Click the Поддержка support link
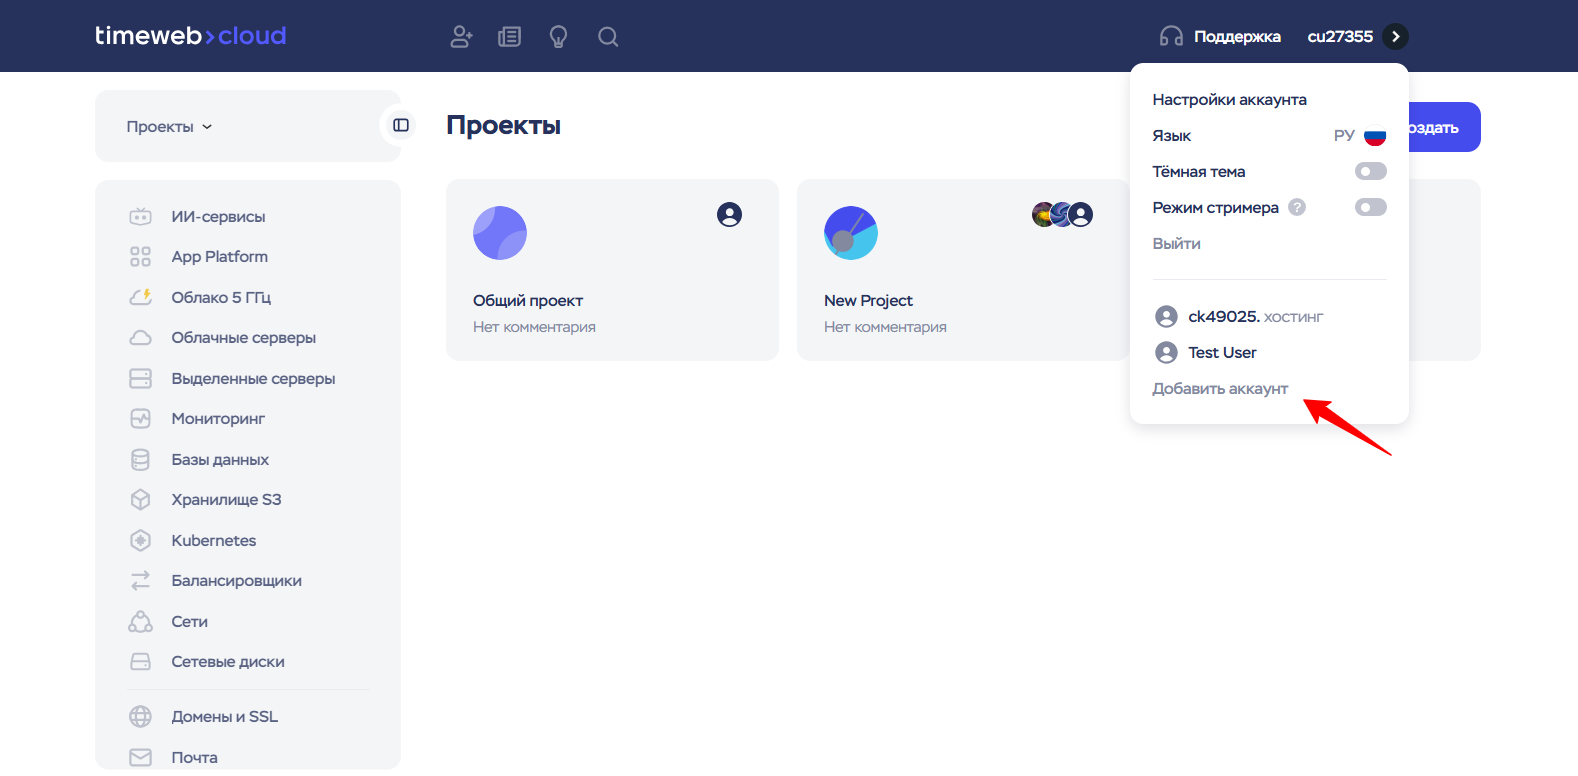Viewport: 1578px width, 776px height. [x=1237, y=37]
